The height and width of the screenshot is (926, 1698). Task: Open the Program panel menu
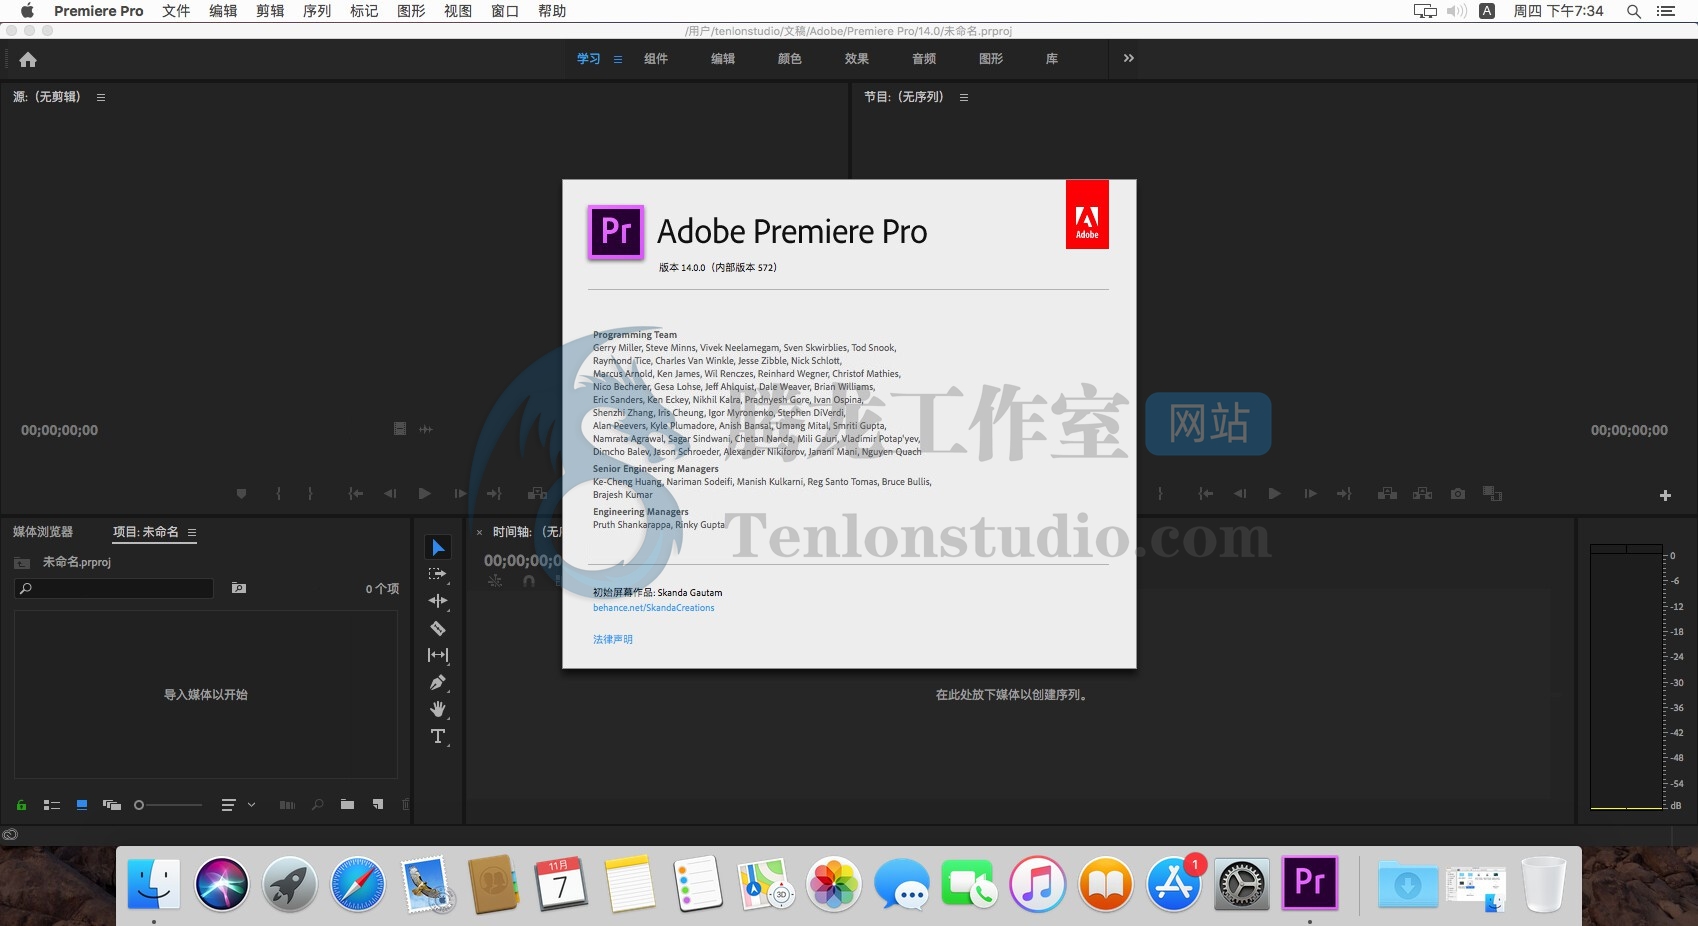pos(964,97)
